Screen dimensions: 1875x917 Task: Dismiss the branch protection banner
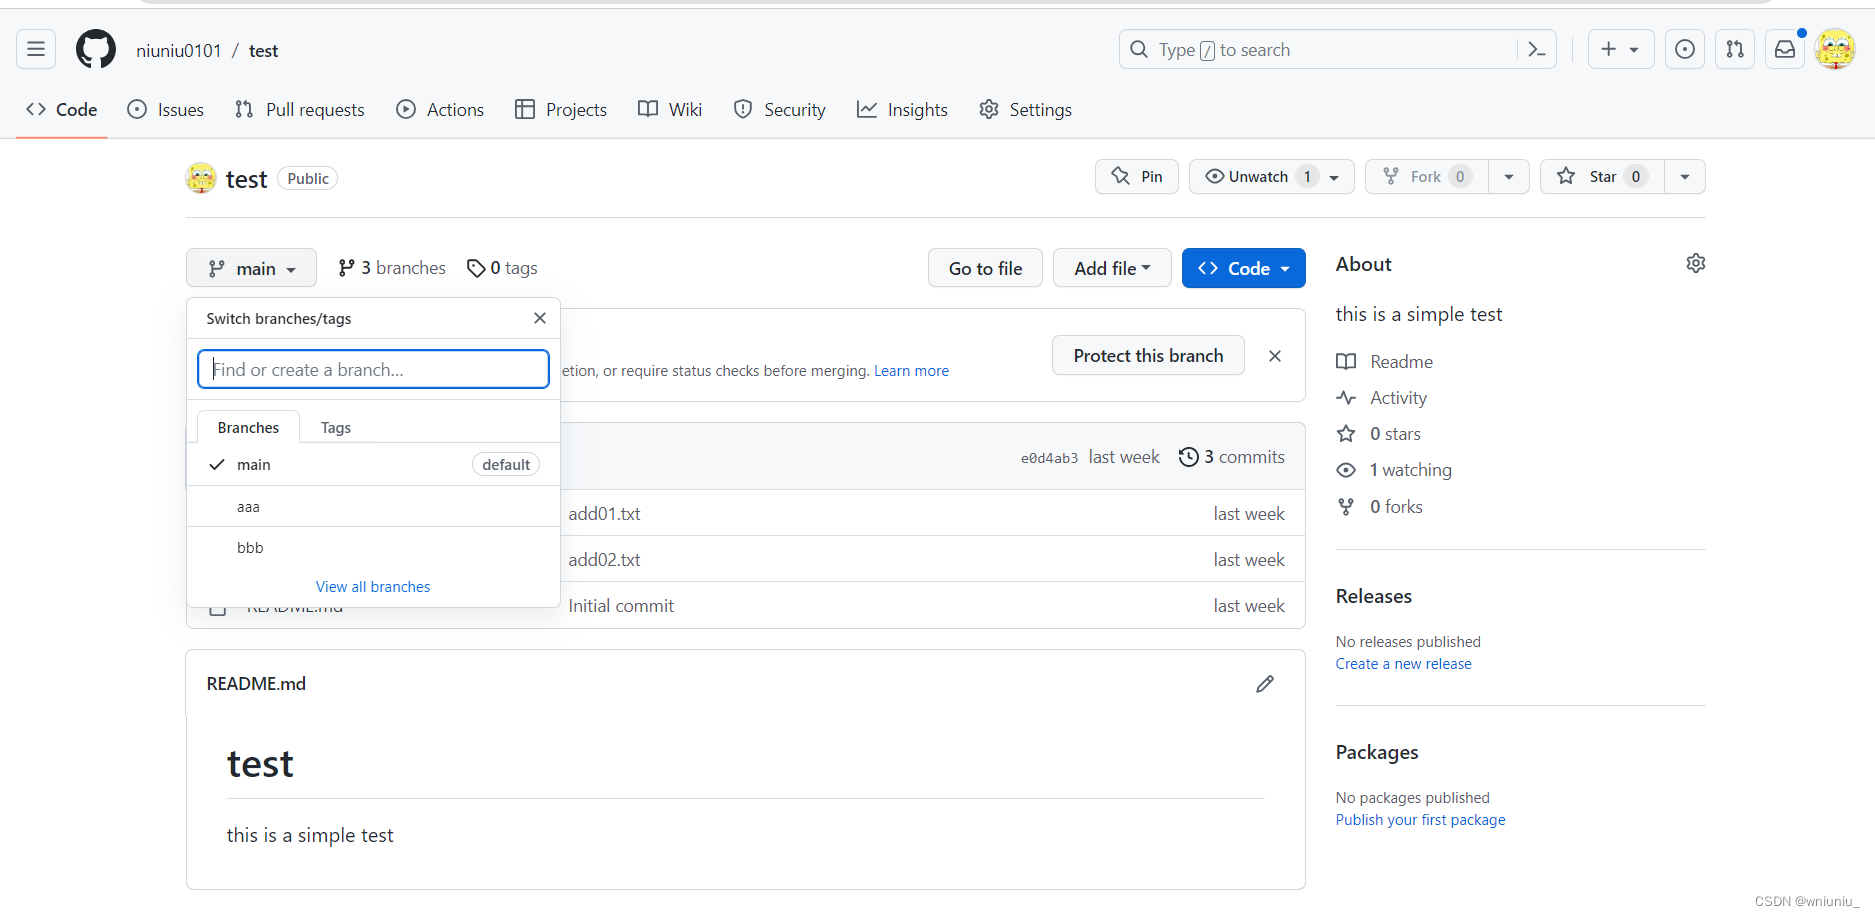pos(1275,356)
